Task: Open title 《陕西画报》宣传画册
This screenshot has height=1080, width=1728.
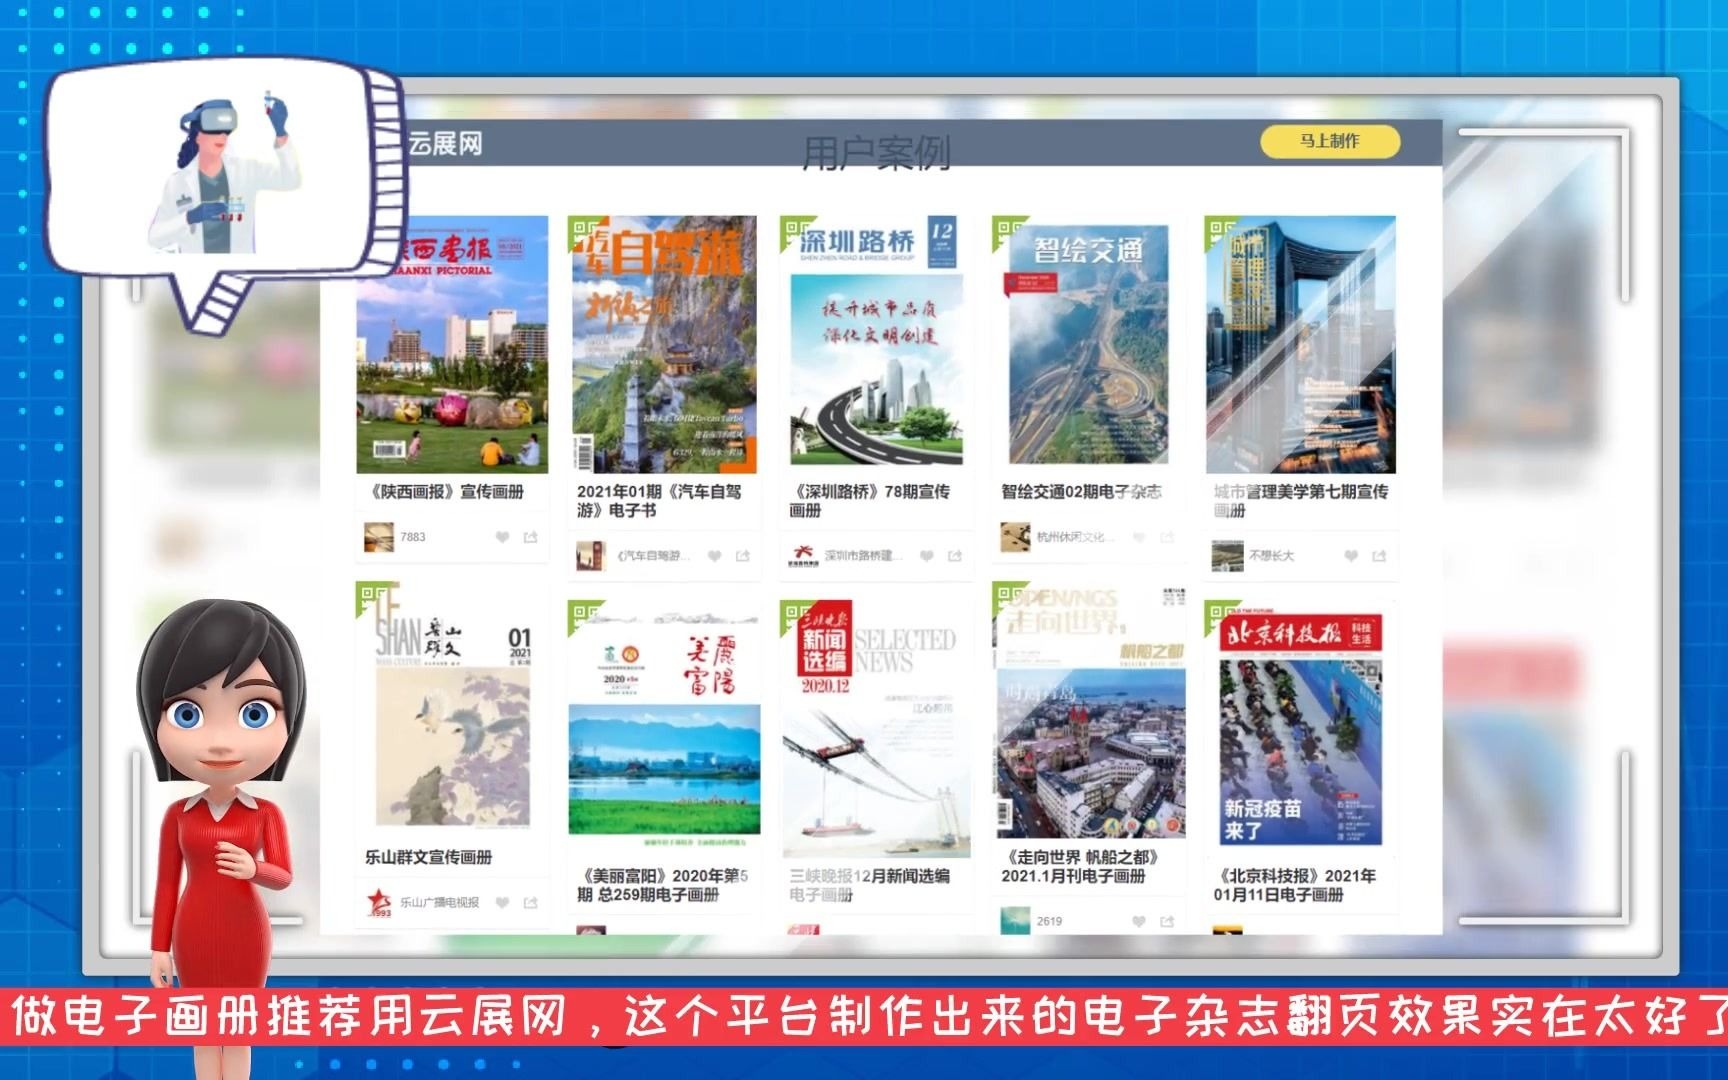Action: [446, 491]
